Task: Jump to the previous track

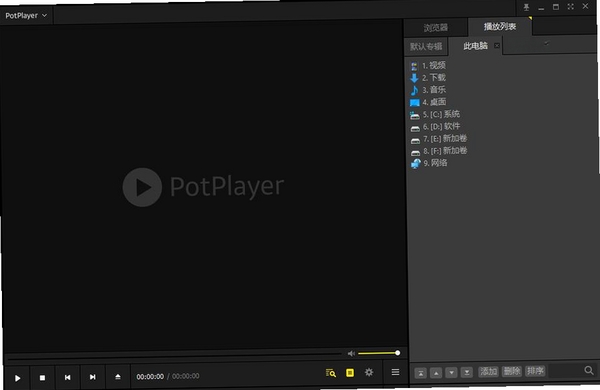Action: pos(67,377)
